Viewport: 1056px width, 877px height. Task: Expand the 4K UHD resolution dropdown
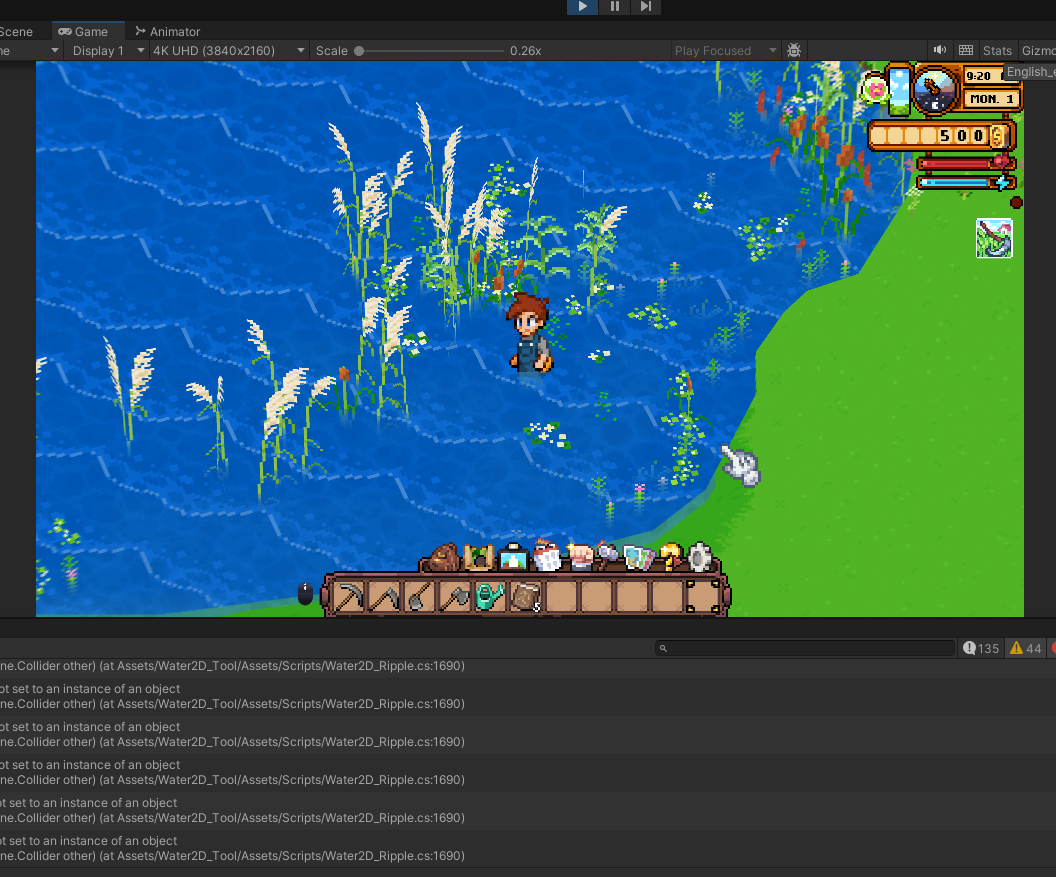pos(228,51)
